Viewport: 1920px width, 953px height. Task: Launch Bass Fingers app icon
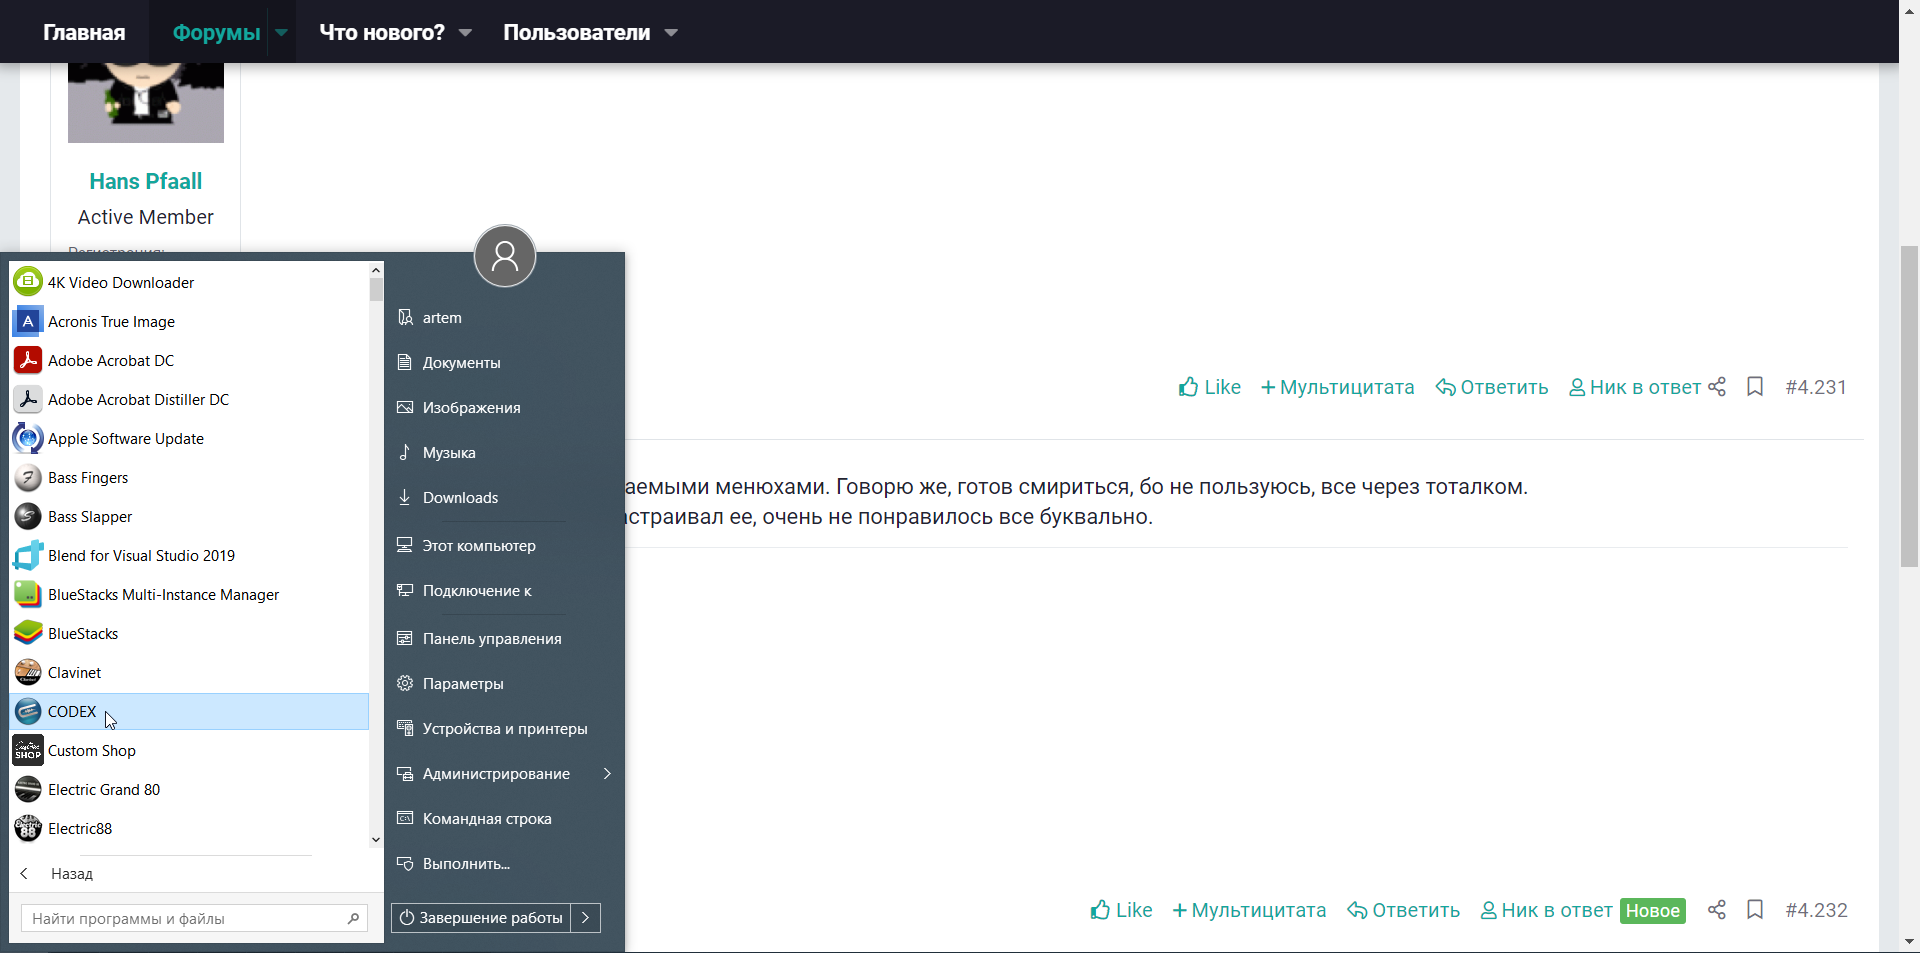pyautogui.click(x=28, y=477)
